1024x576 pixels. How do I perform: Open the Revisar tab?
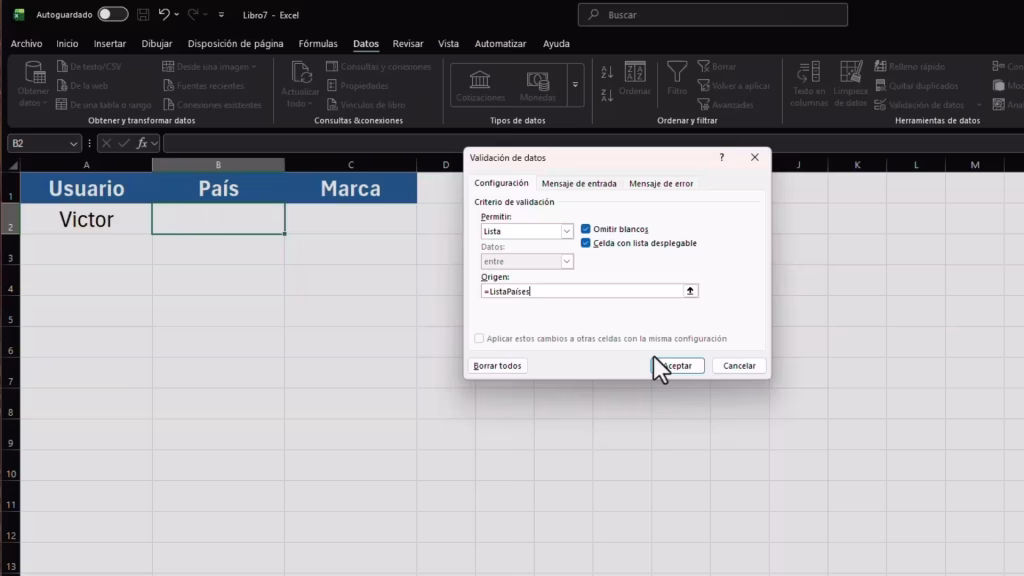pos(408,44)
